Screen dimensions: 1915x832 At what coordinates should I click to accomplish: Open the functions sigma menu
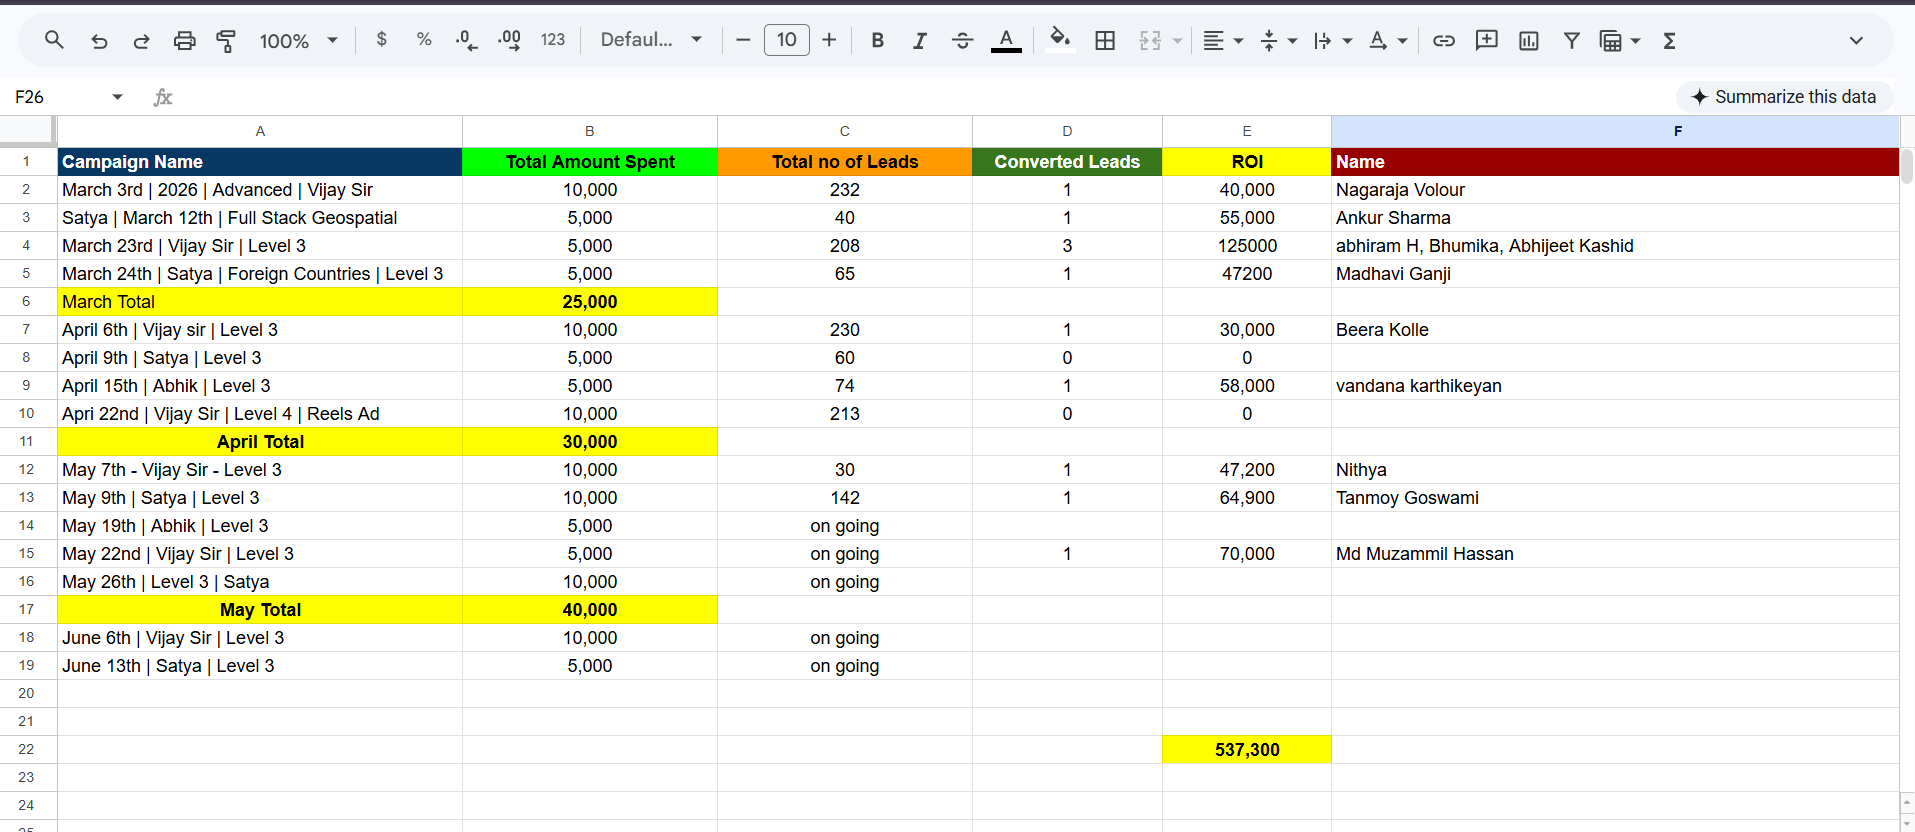click(1669, 40)
